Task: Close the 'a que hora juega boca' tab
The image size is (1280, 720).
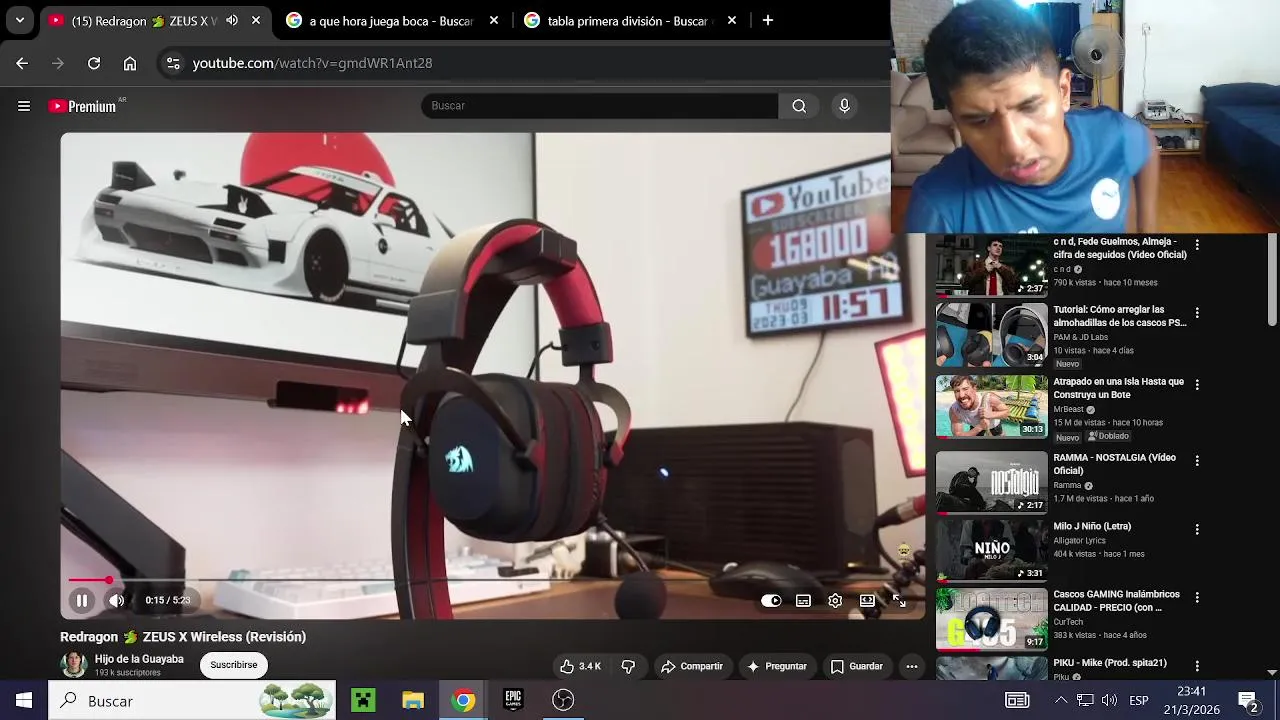Action: pos(494,20)
